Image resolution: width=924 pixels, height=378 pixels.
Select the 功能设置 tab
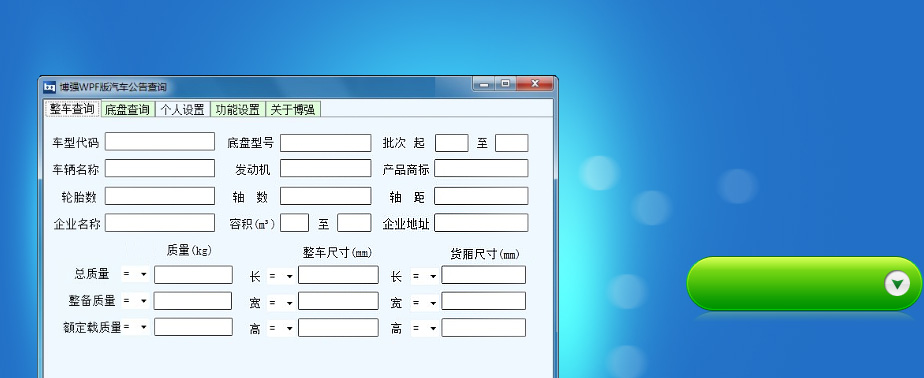coord(237,109)
